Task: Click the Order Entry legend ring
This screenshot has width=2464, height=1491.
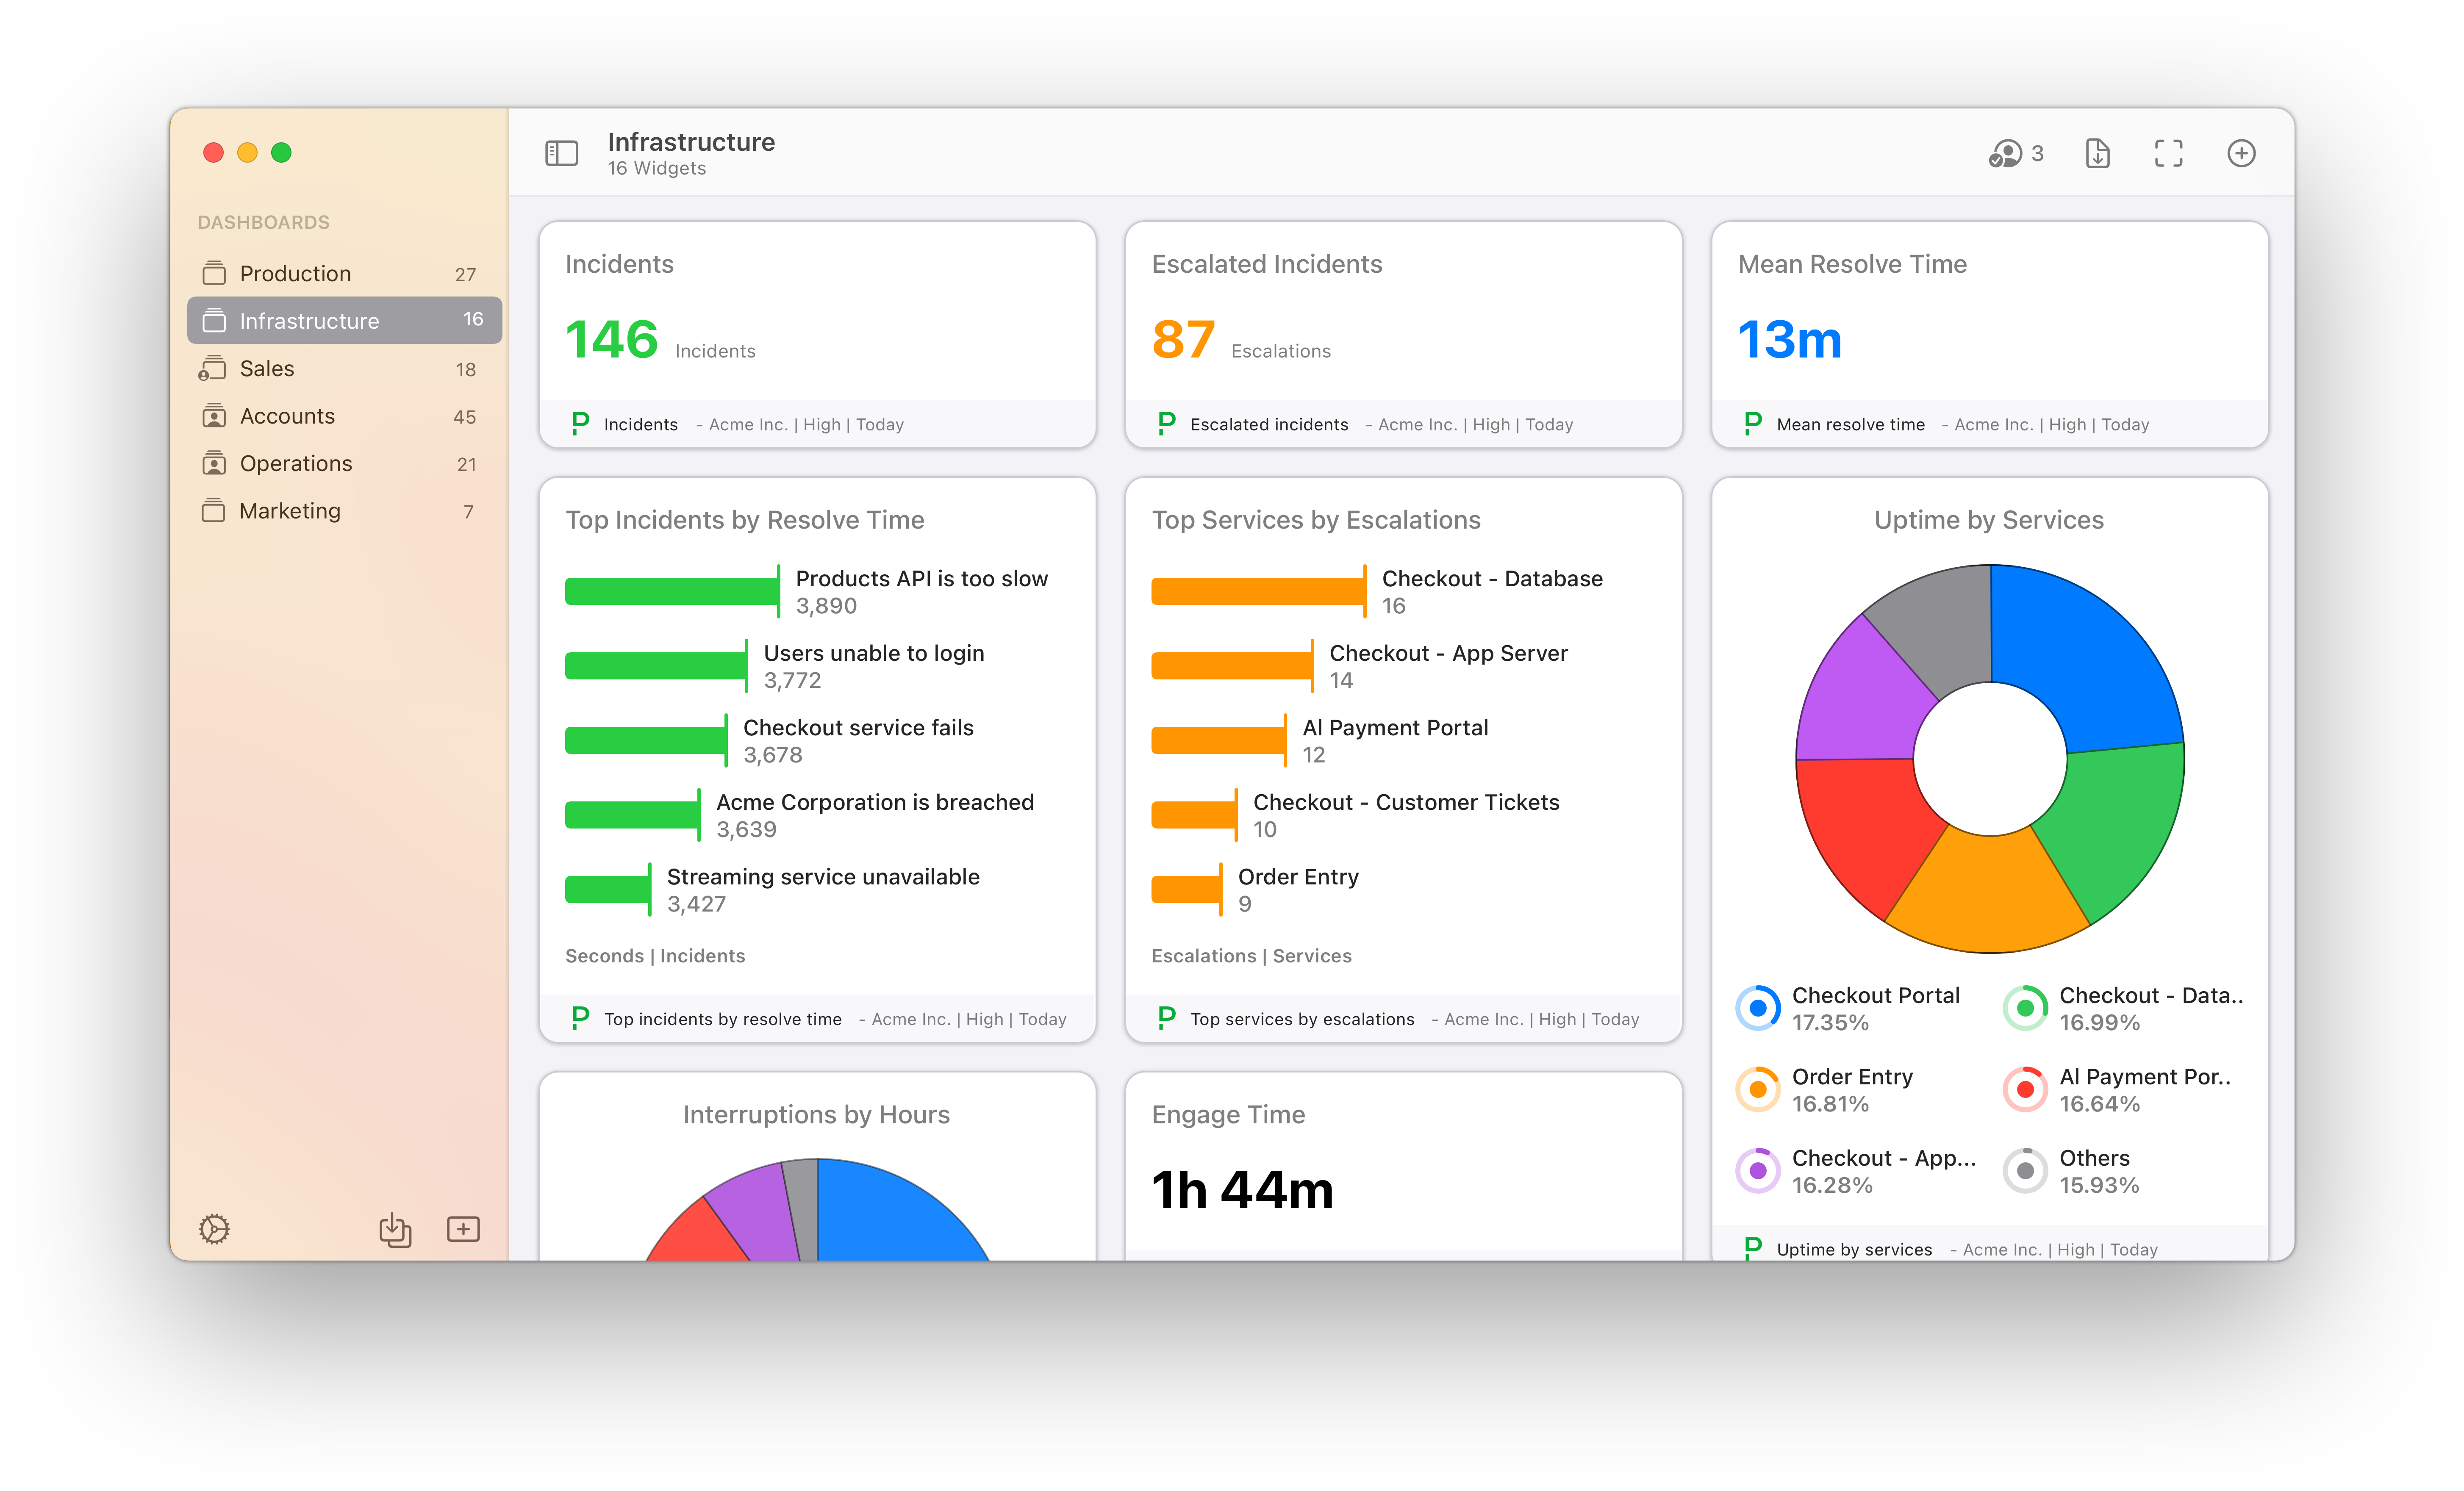Action: (1758, 1089)
